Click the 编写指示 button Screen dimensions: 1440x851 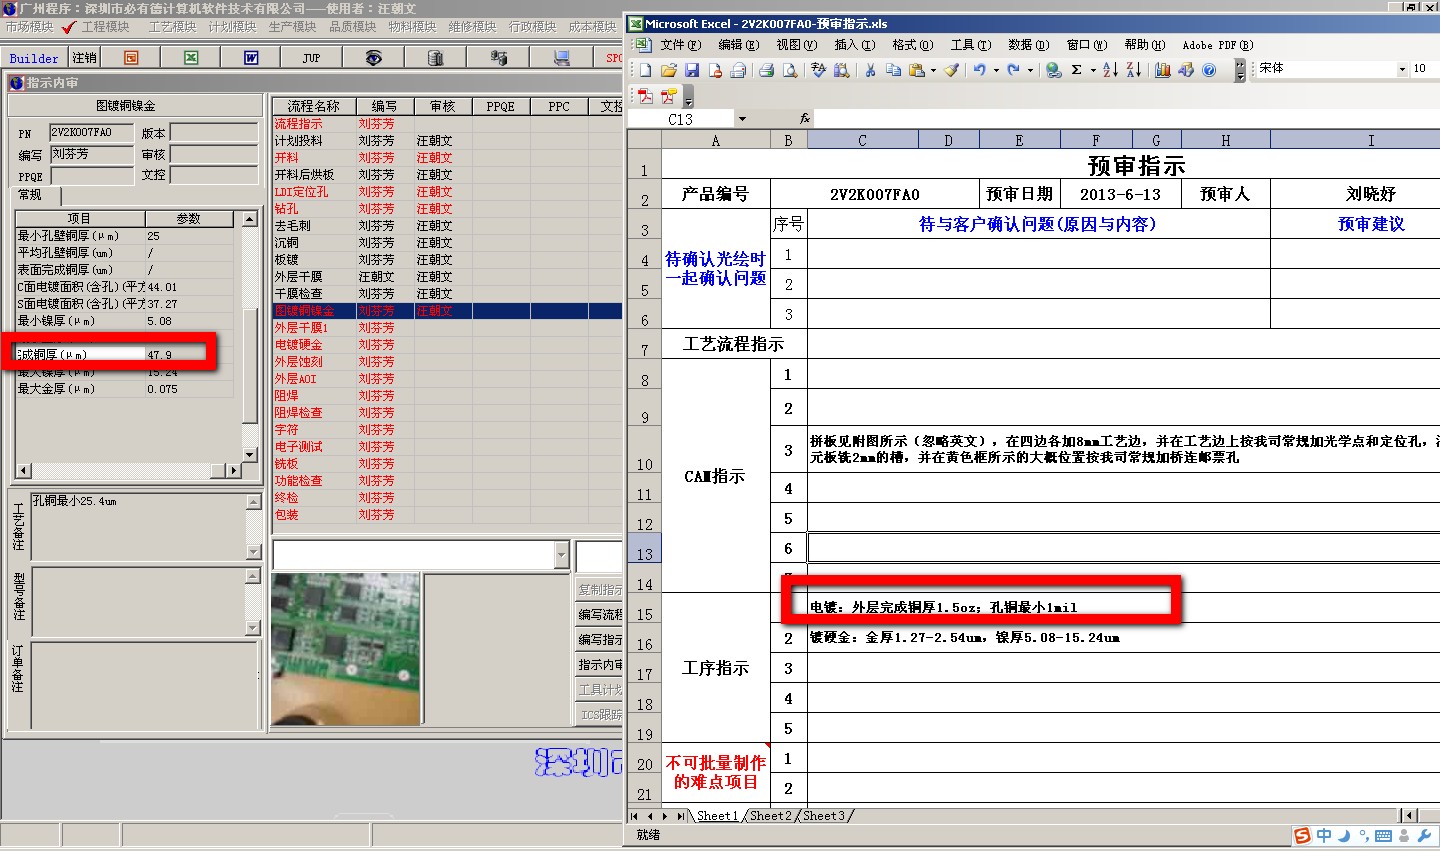click(600, 640)
